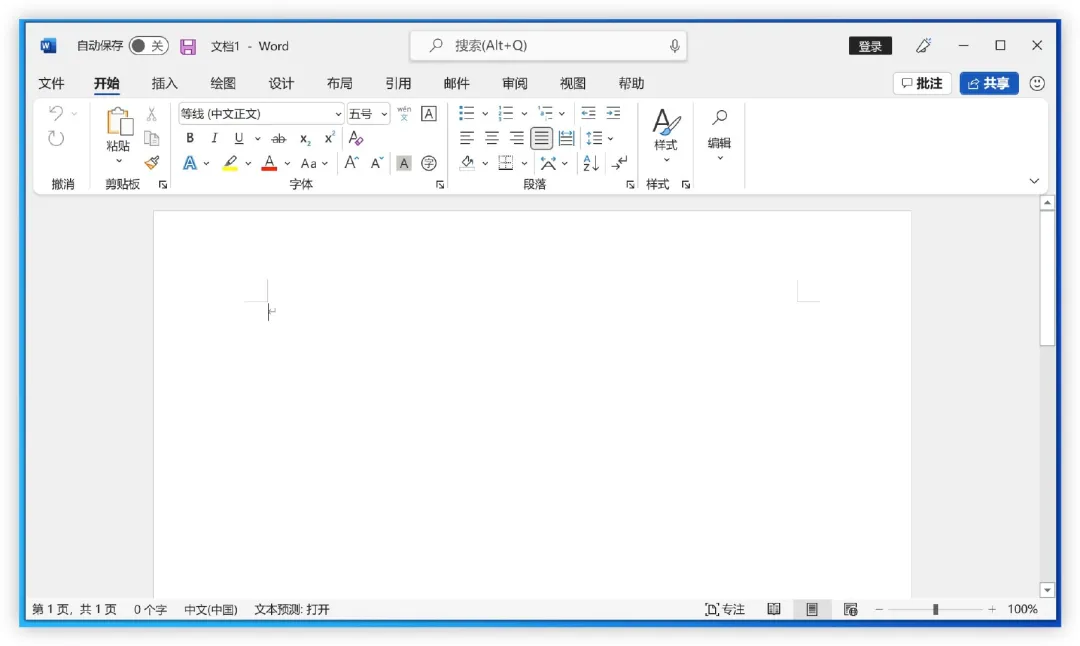Switch to the Draw (绘图) tab
This screenshot has height=646, width=1080.
tap(222, 83)
